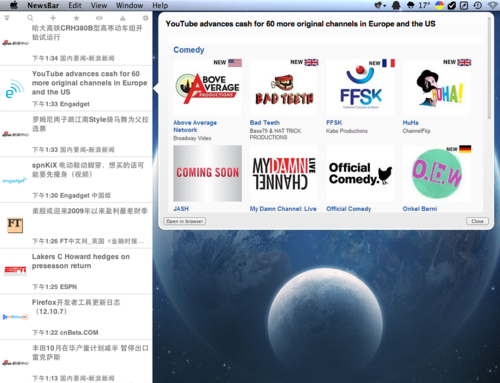
Task: Click the article headline in popup
Action: click(300, 24)
